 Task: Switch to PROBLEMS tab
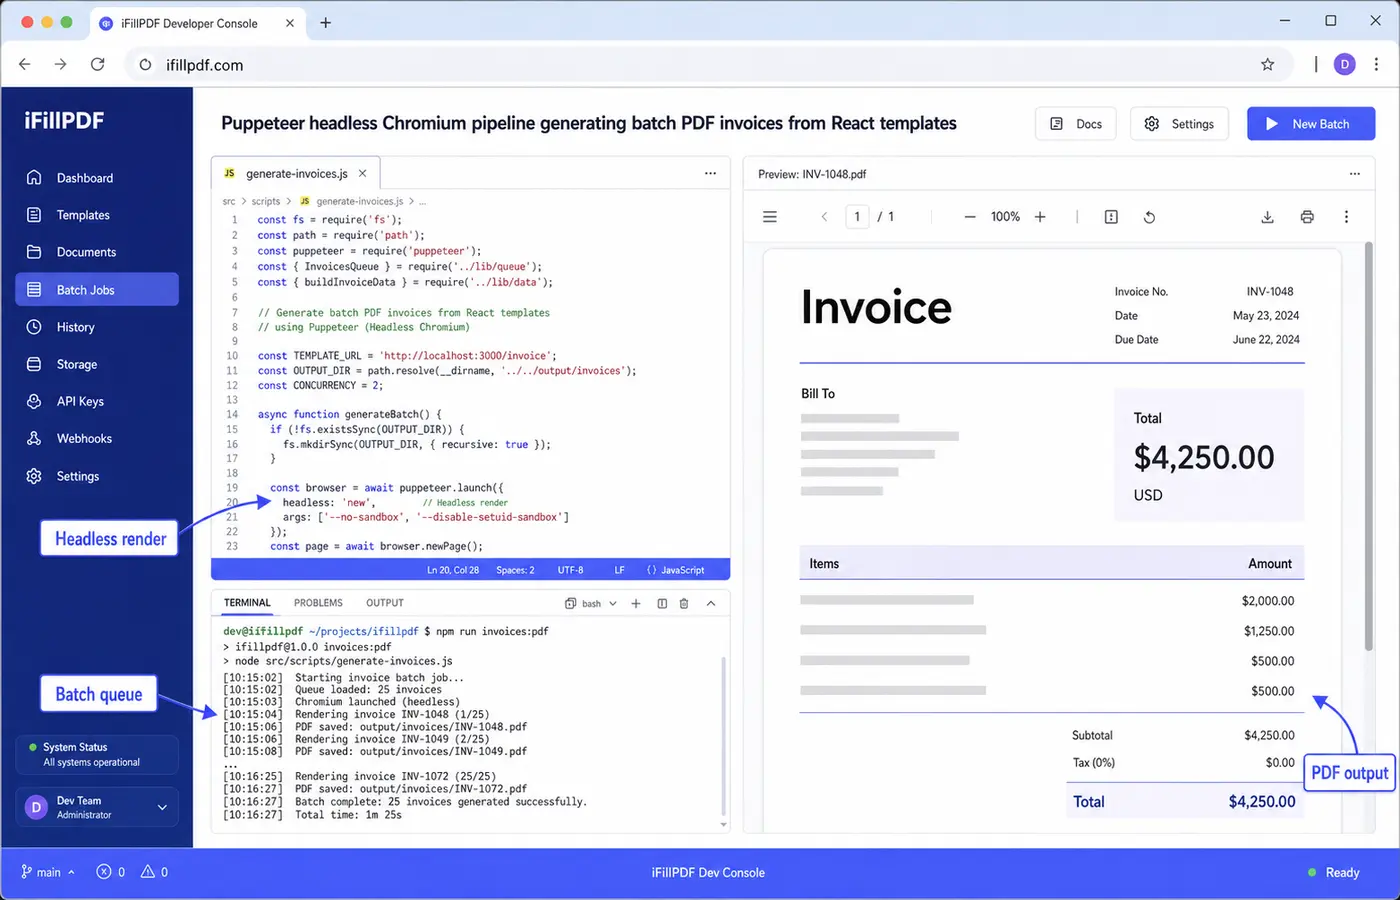318,603
